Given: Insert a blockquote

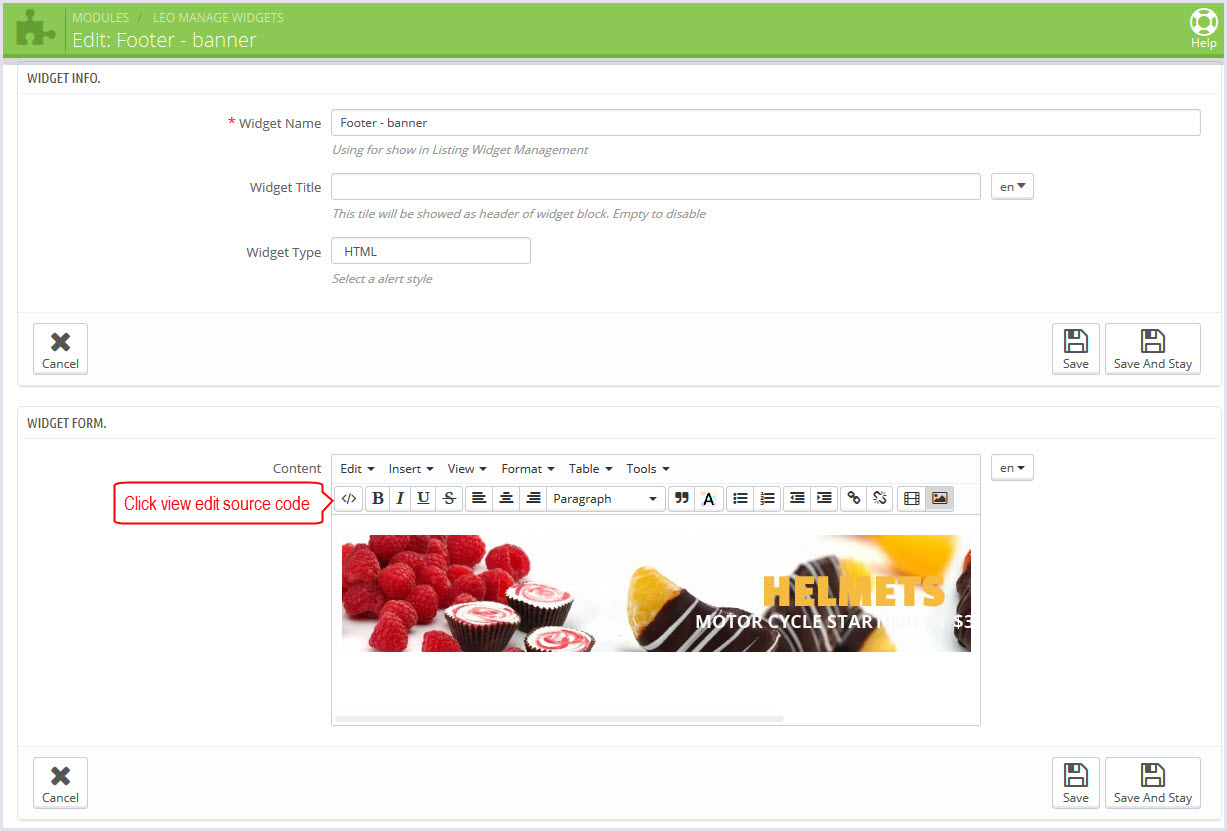Looking at the screenshot, I should coord(682,498).
